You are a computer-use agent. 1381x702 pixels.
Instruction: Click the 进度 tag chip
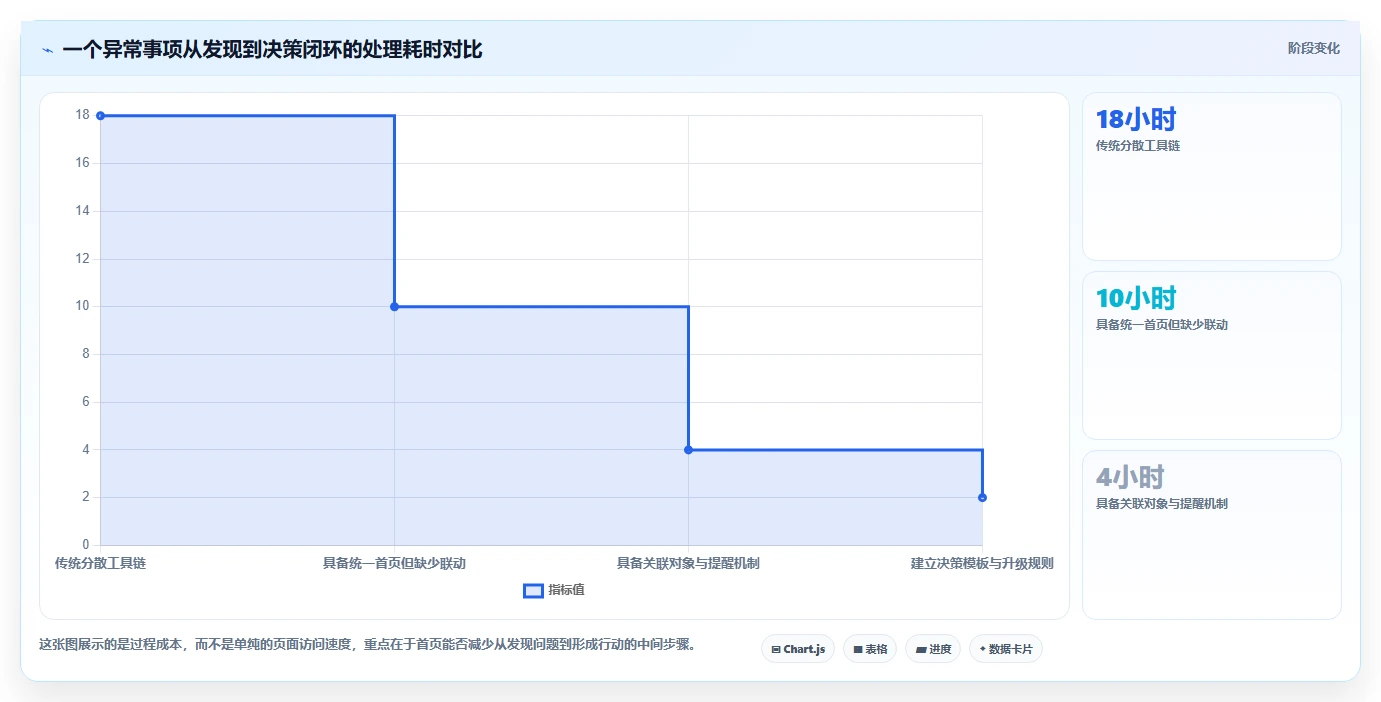pyautogui.click(x=932, y=649)
